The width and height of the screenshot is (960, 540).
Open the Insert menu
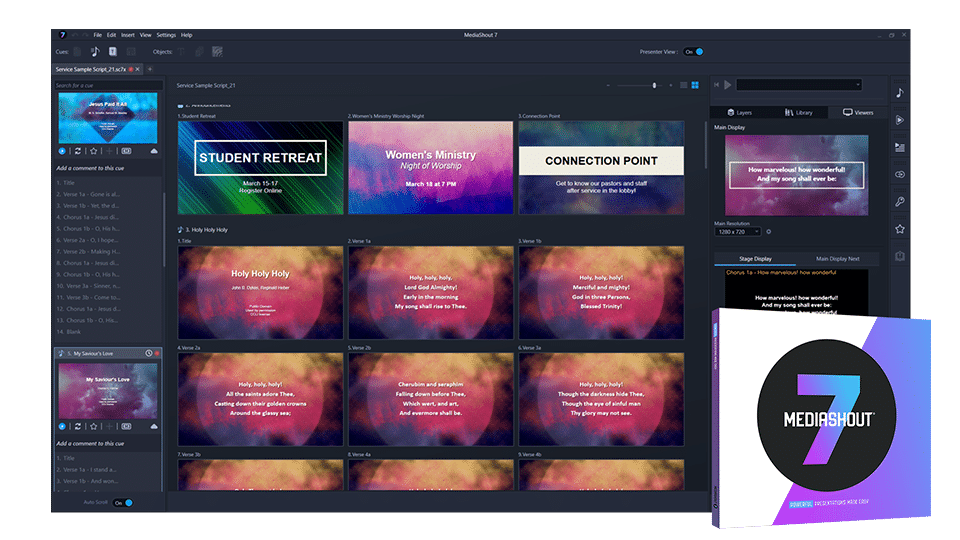pyautogui.click(x=126, y=35)
